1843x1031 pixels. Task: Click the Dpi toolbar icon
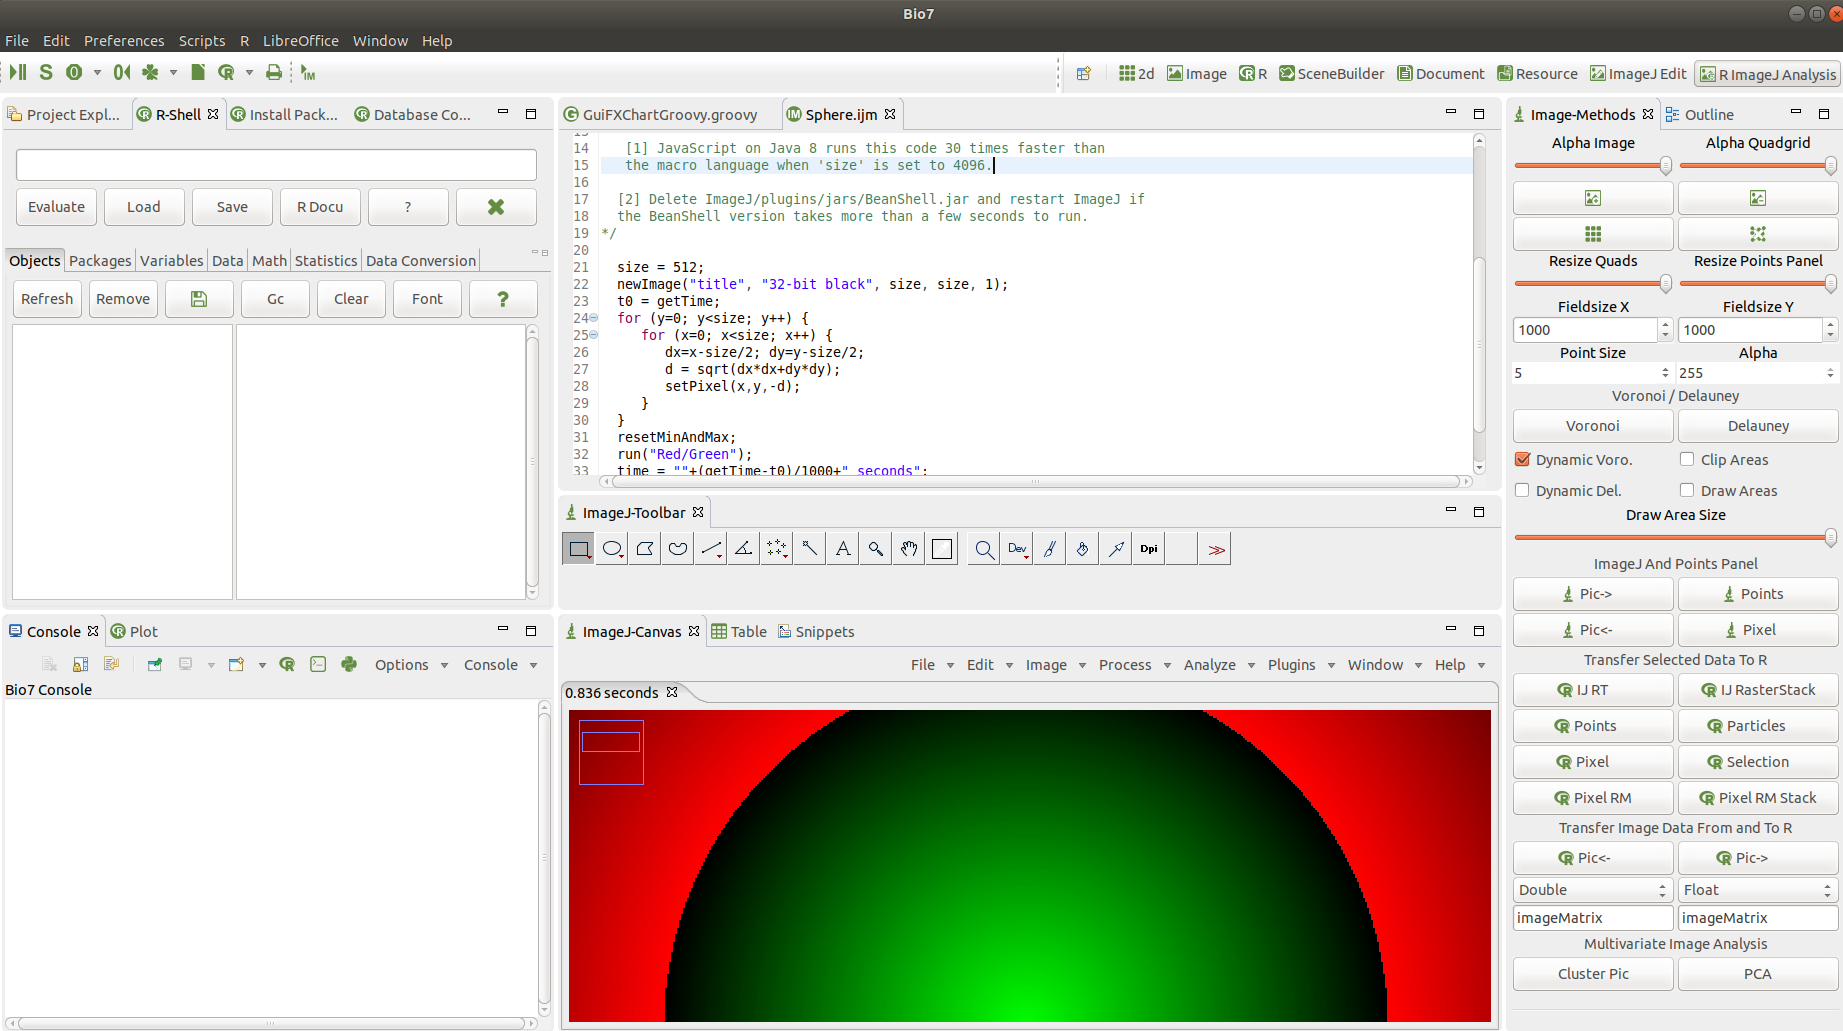click(1149, 548)
